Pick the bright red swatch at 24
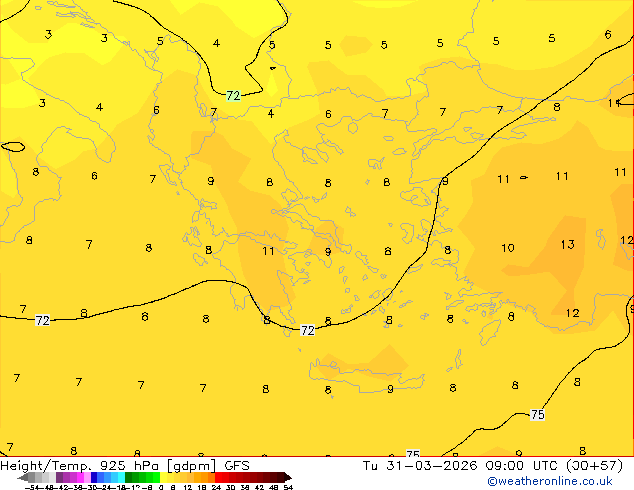634x490 pixels. pyautogui.click(x=218, y=478)
